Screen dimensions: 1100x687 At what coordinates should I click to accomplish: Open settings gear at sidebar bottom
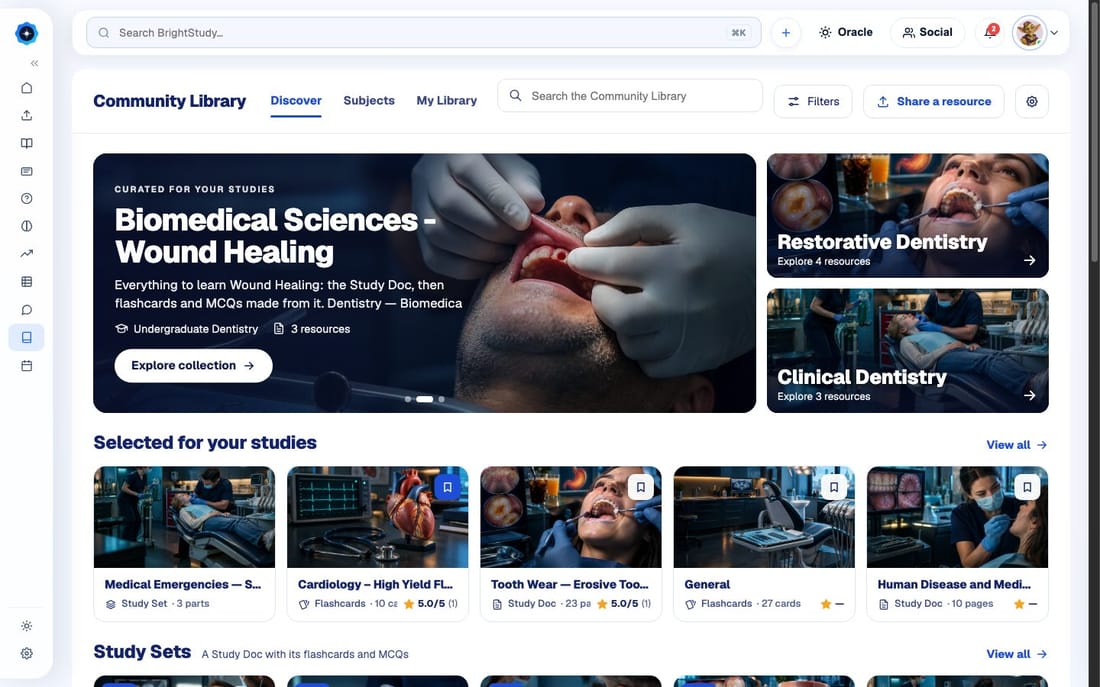tap(27, 653)
